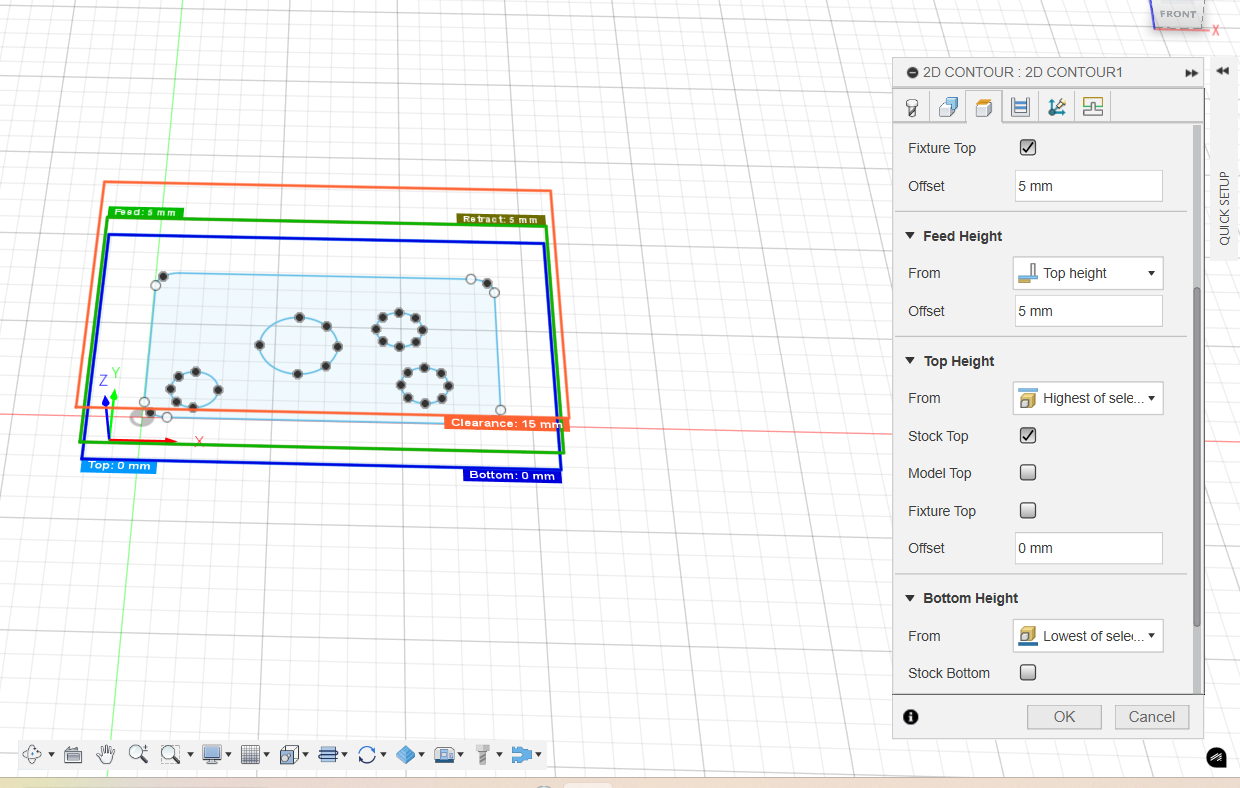Image resolution: width=1240 pixels, height=788 pixels.
Task: Activate the Pan hand tool
Action: coord(105,755)
